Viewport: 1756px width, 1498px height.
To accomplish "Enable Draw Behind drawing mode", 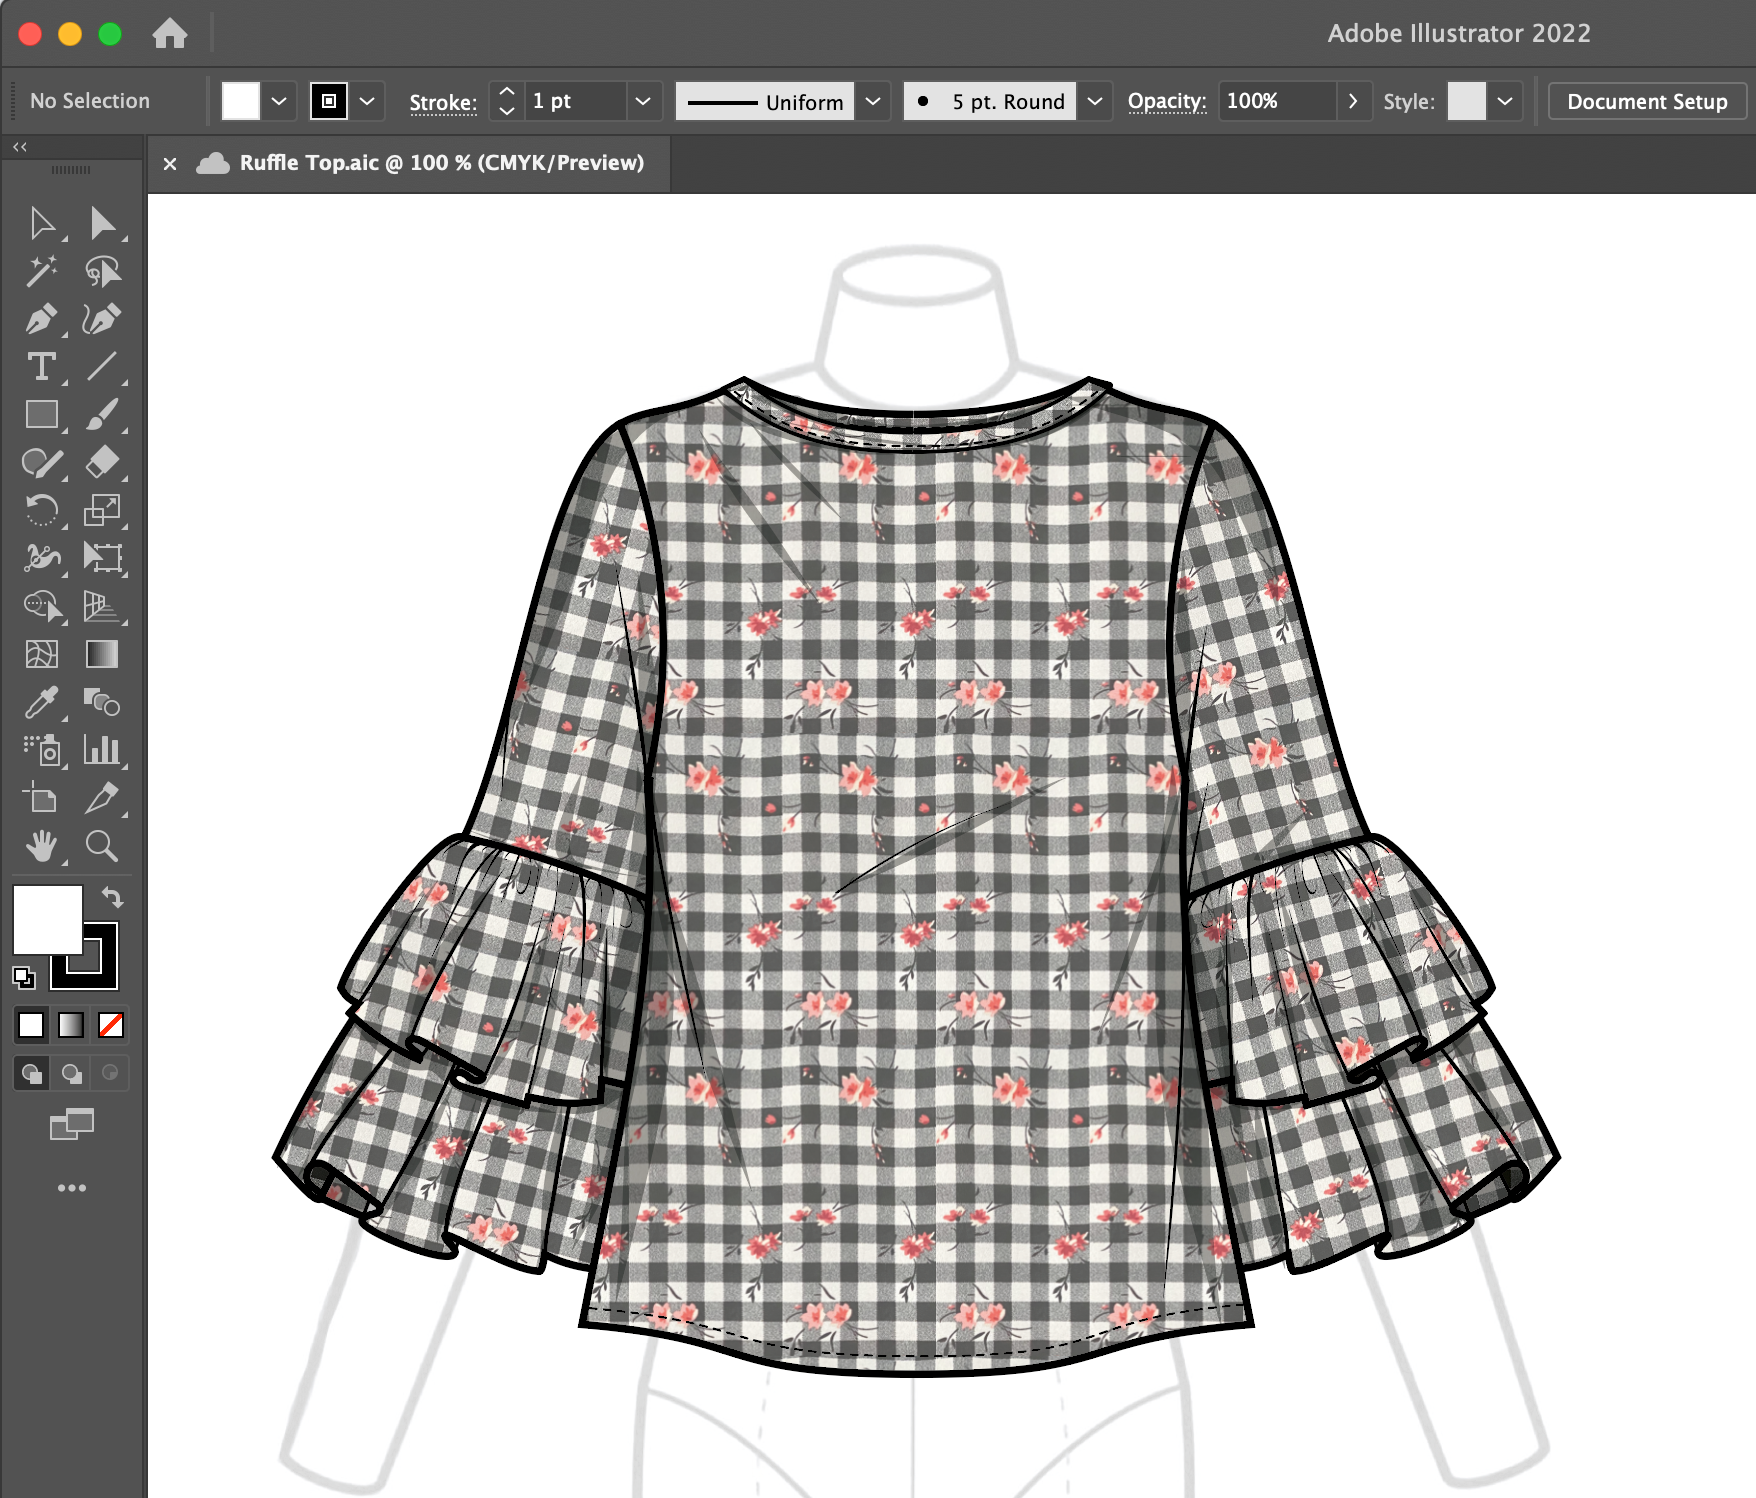I will tap(70, 1073).
